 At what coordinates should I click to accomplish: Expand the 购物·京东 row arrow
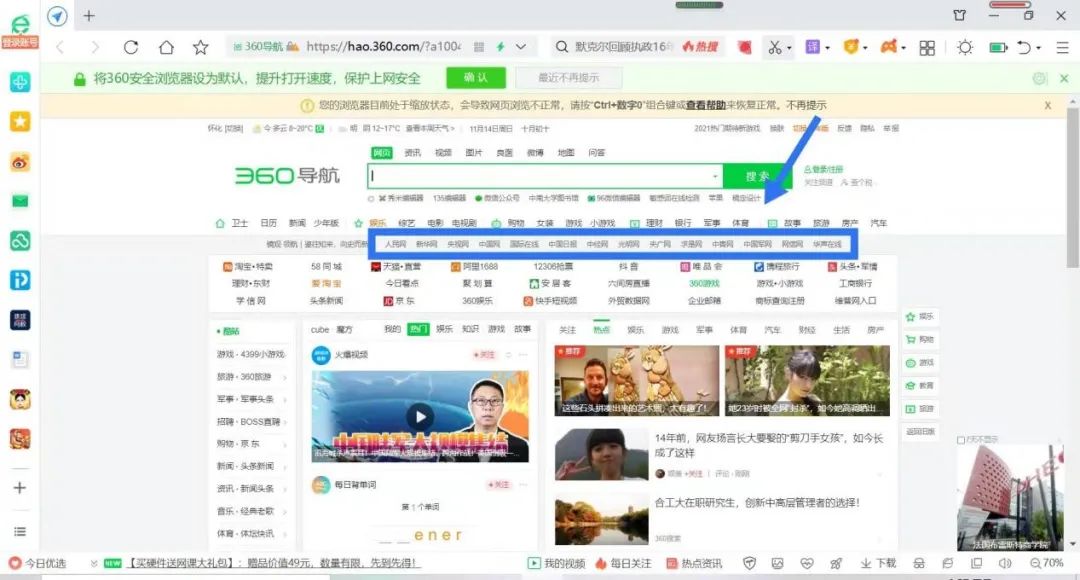point(284,445)
